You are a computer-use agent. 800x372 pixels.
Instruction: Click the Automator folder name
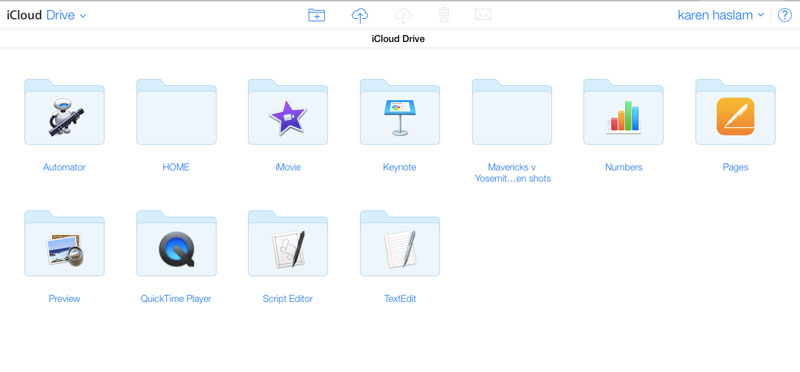click(x=64, y=167)
